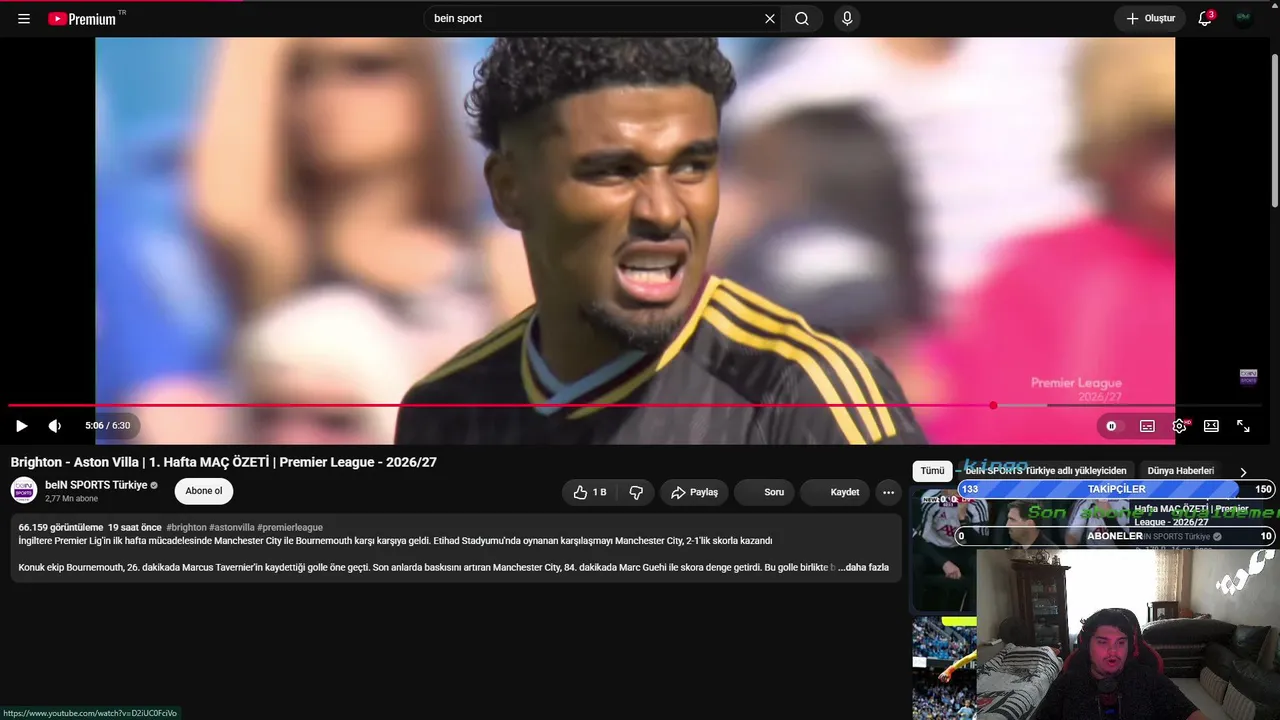Select the 'Tümü' filter chip
1280x720 pixels.
[932, 471]
